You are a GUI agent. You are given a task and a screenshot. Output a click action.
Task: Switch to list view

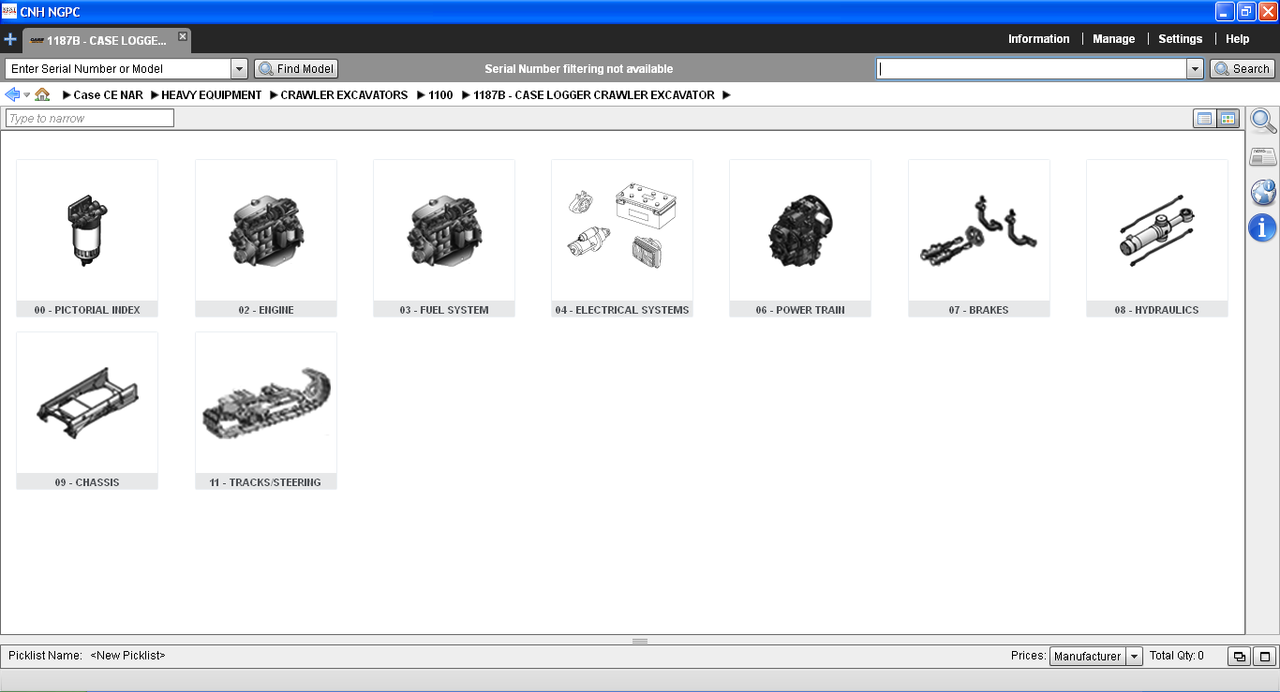[x=1205, y=118]
